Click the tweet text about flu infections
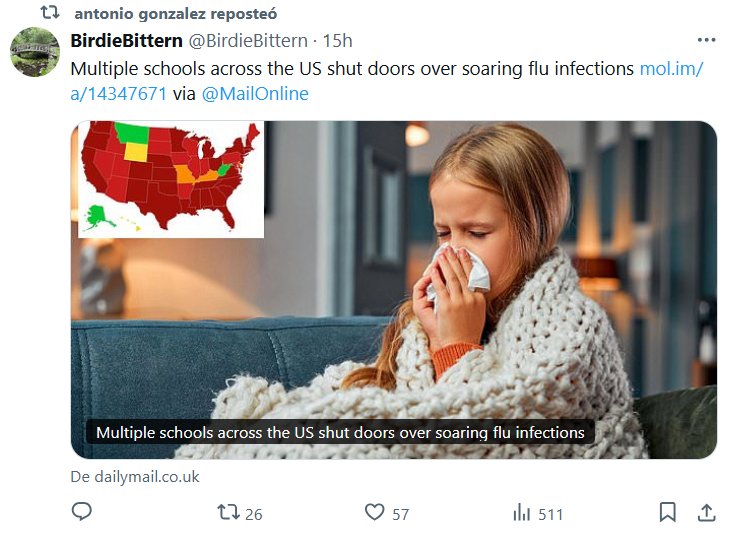This screenshot has width=734, height=536. coord(350,69)
